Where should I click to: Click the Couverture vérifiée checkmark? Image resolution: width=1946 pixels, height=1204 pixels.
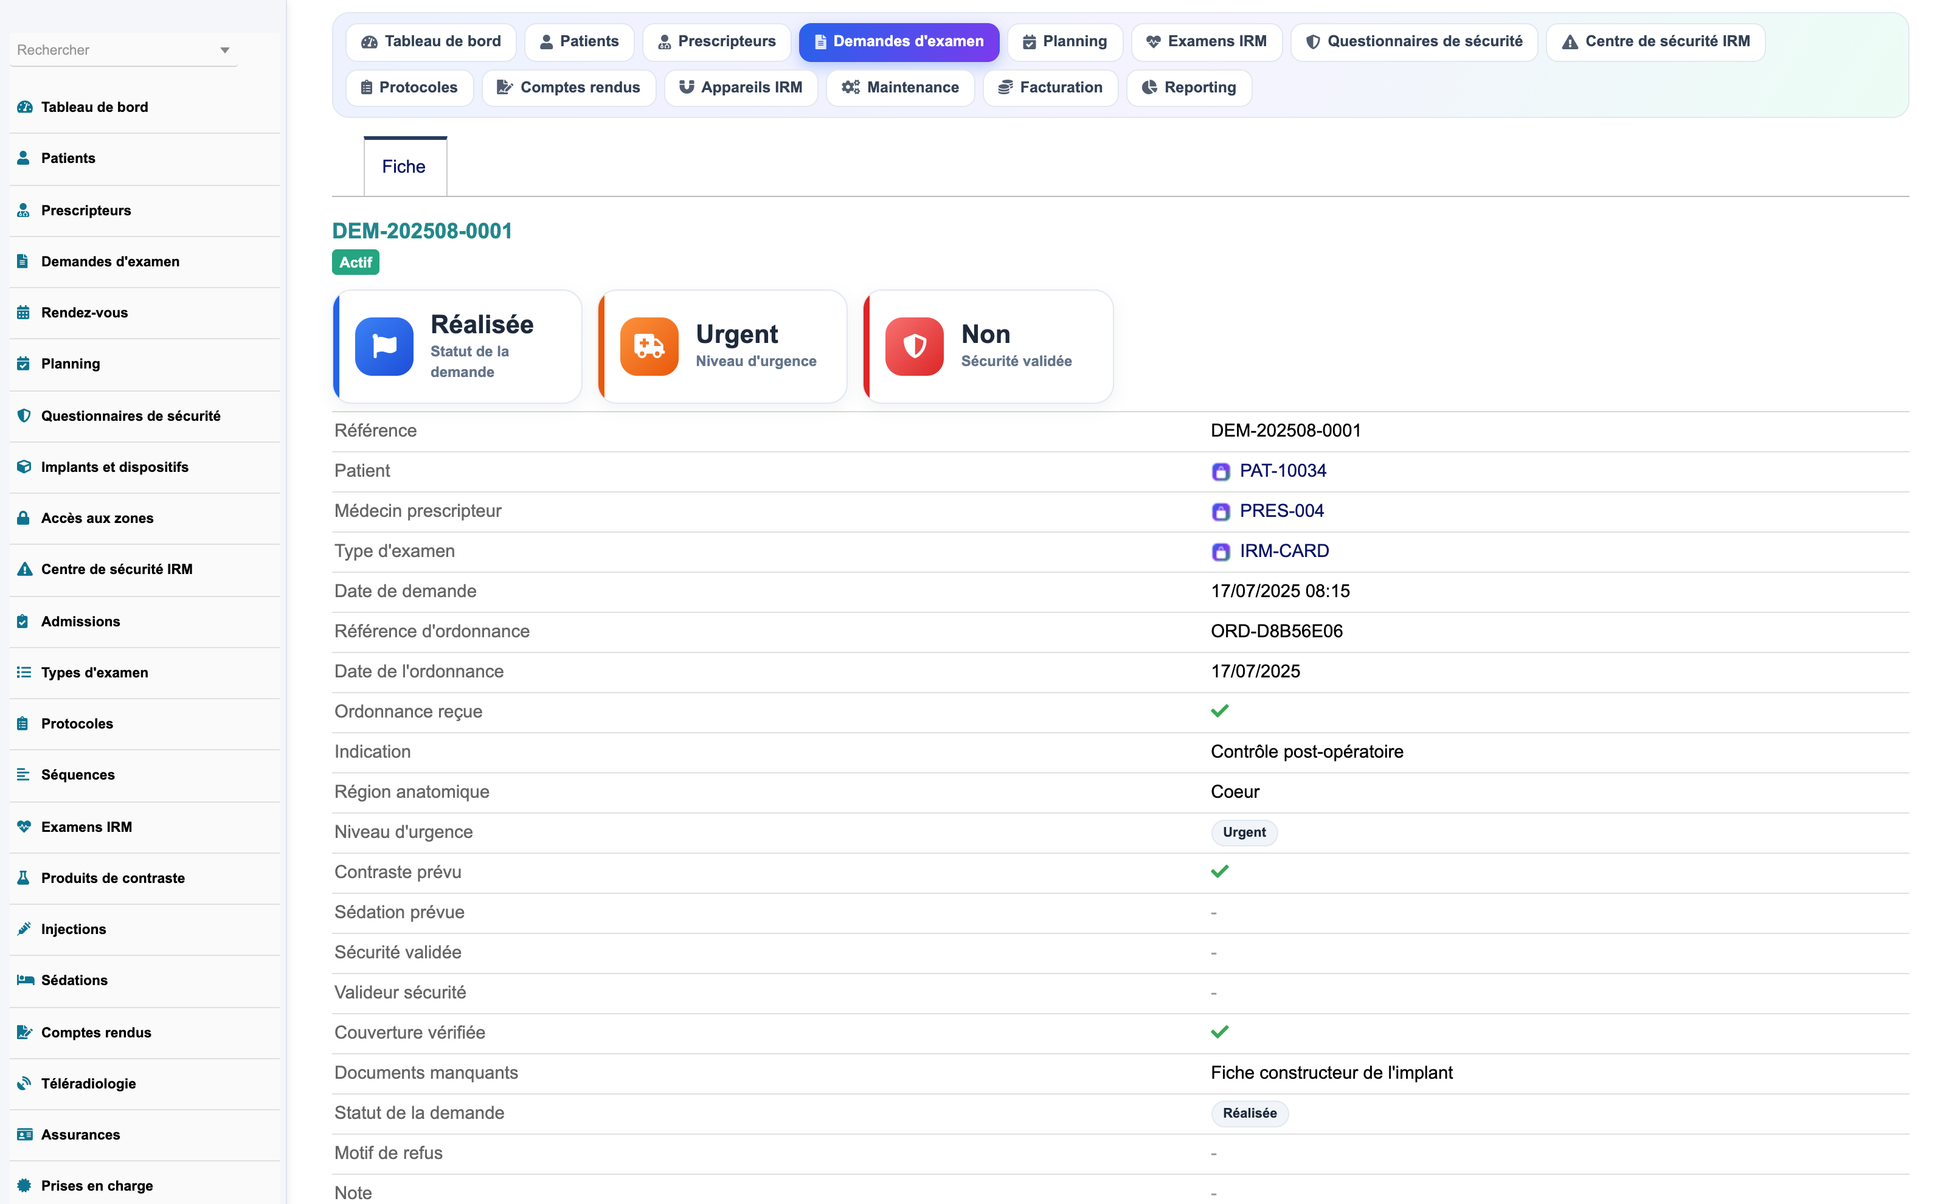coord(1219,1032)
